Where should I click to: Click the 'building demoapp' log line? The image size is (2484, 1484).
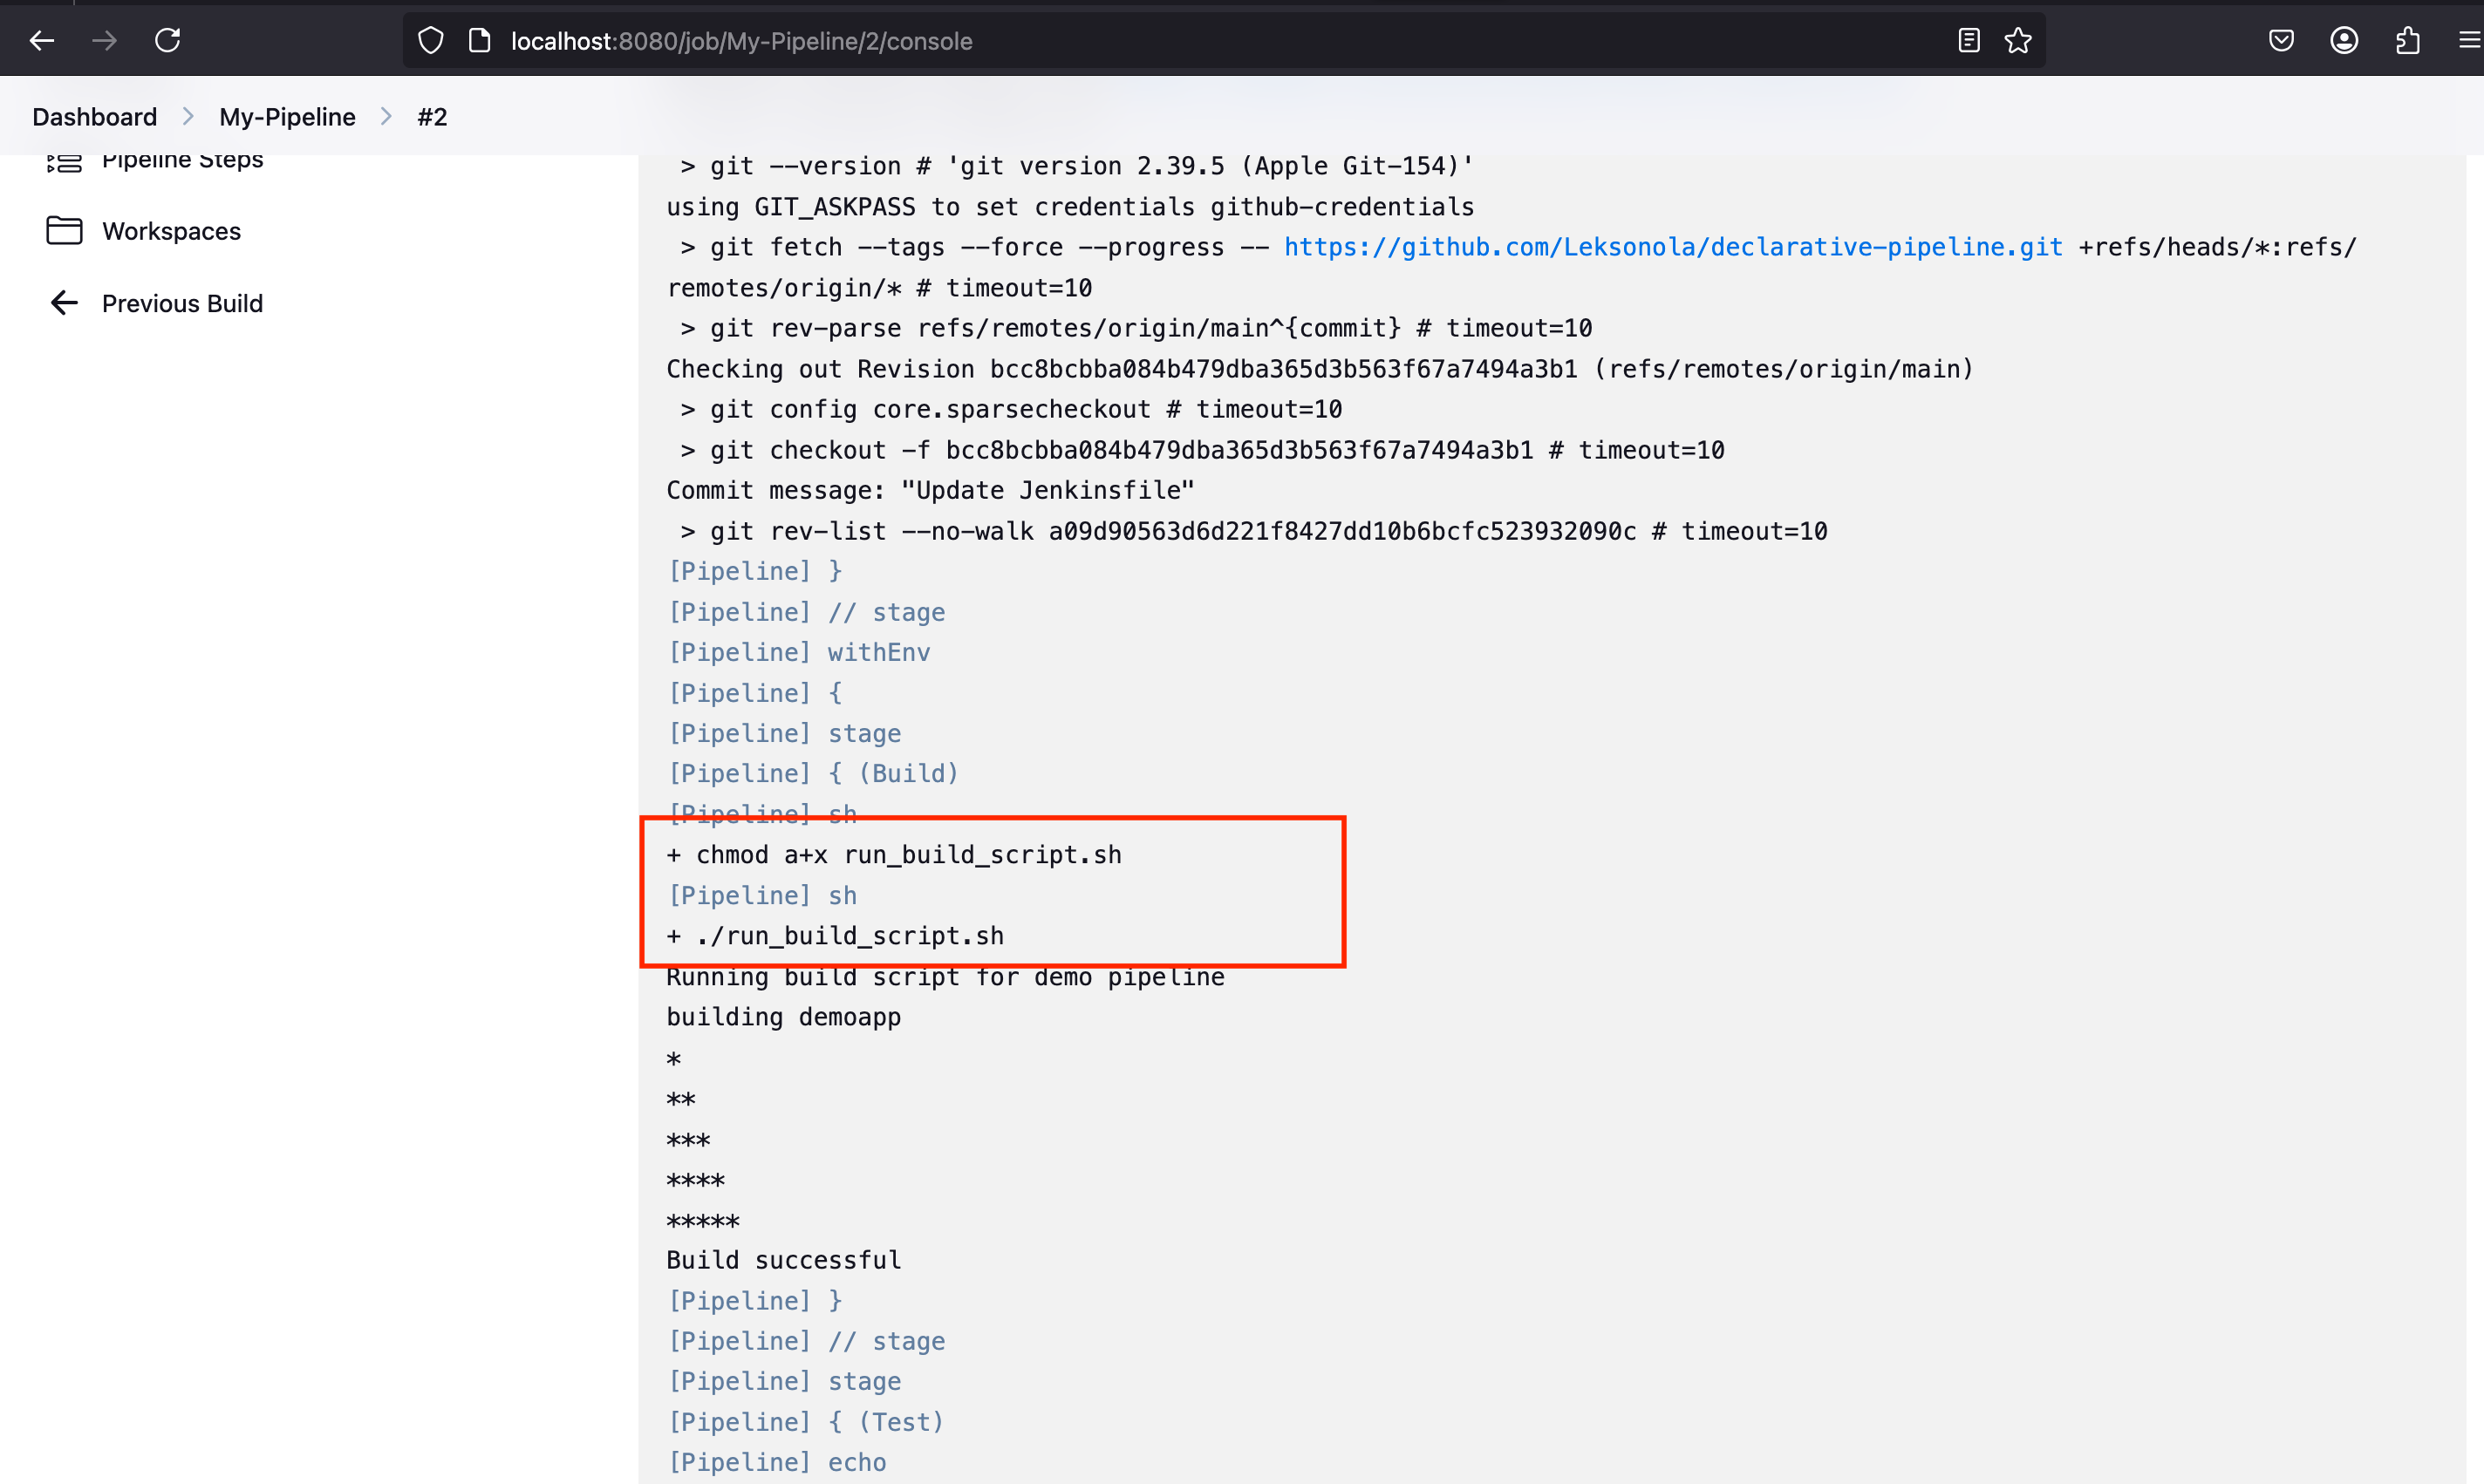pyautogui.click(x=784, y=1017)
